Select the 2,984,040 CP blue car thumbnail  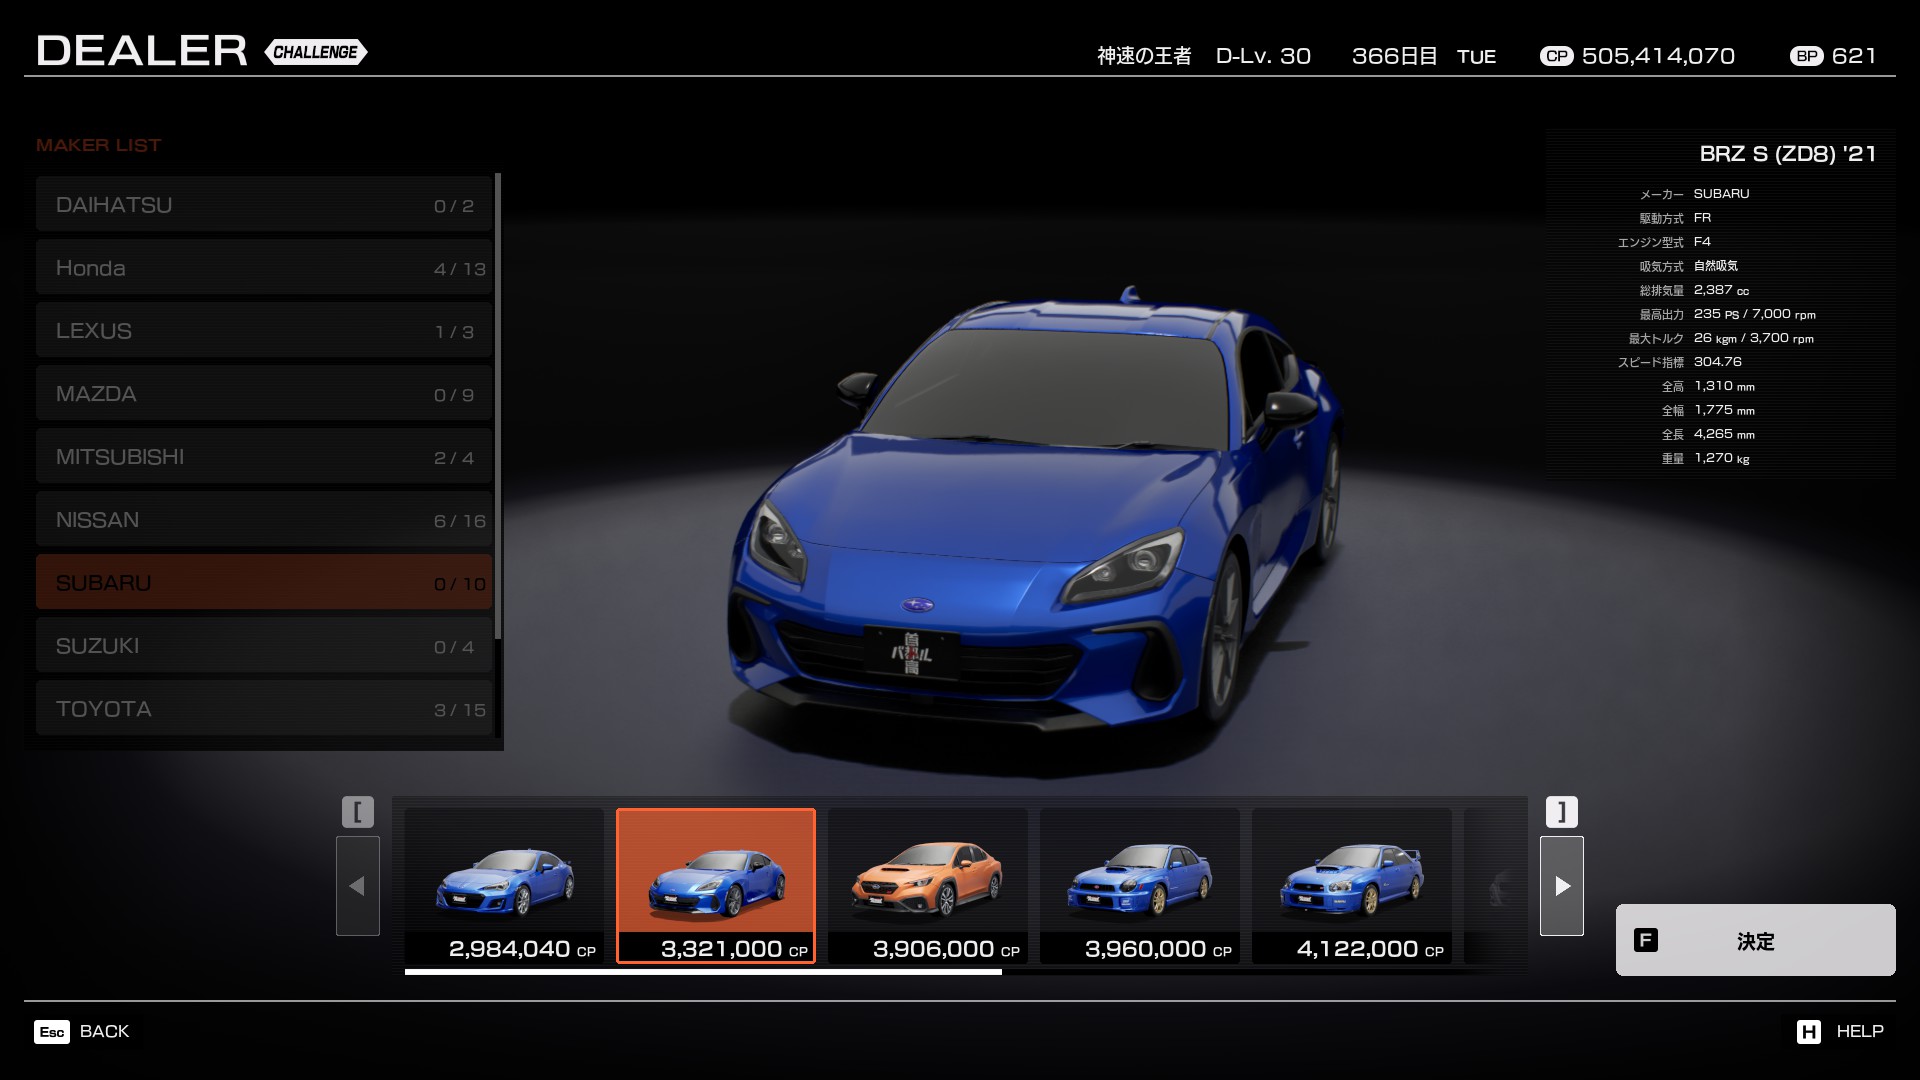point(504,886)
